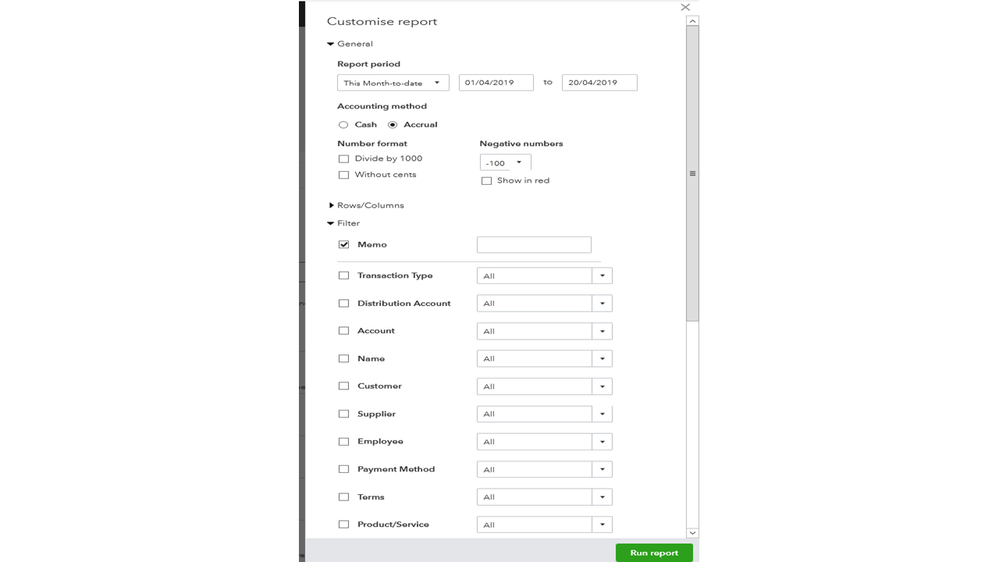The image size is (999, 562).
Task: Select the Accrual accounting method
Action: [393, 125]
